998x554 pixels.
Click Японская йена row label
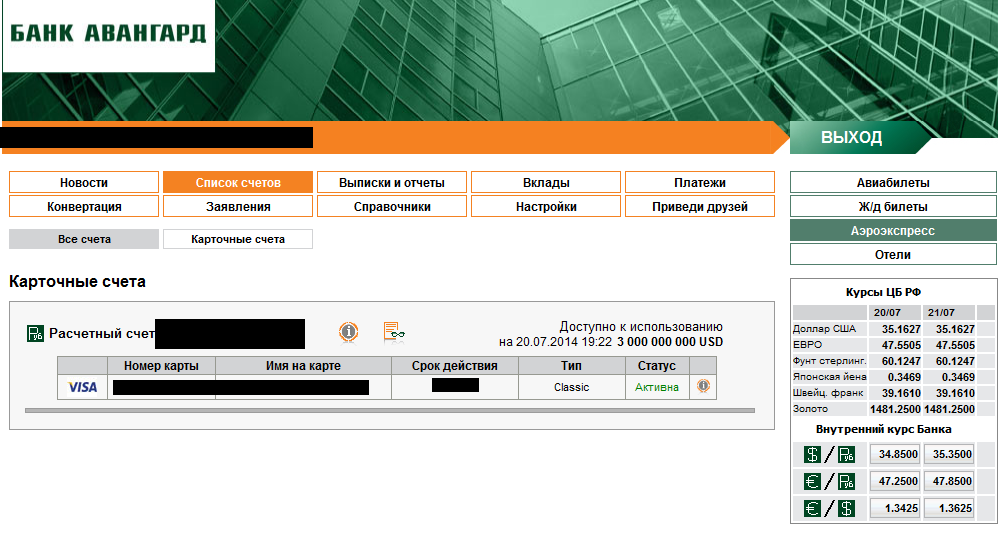(829, 376)
